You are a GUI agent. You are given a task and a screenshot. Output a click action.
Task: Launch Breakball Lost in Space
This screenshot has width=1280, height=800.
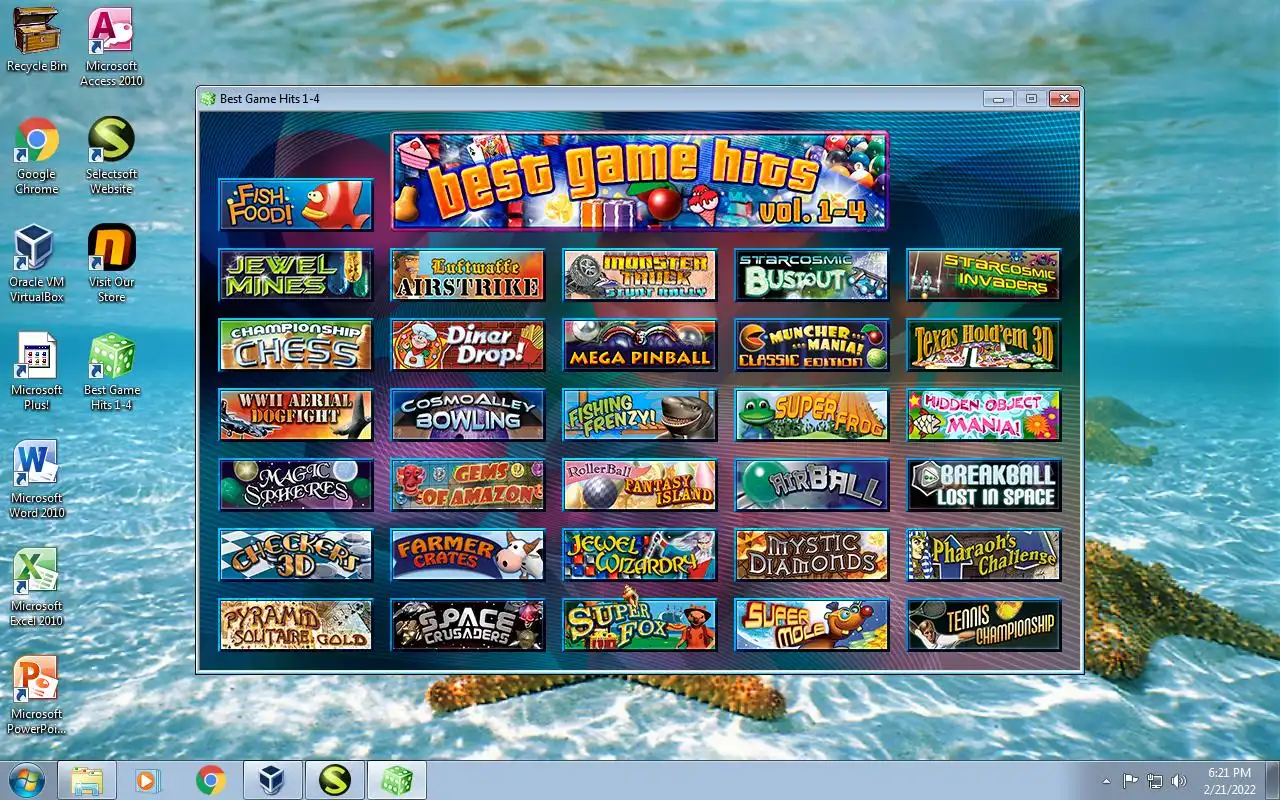pyautogui.click(x=984, y=485)
